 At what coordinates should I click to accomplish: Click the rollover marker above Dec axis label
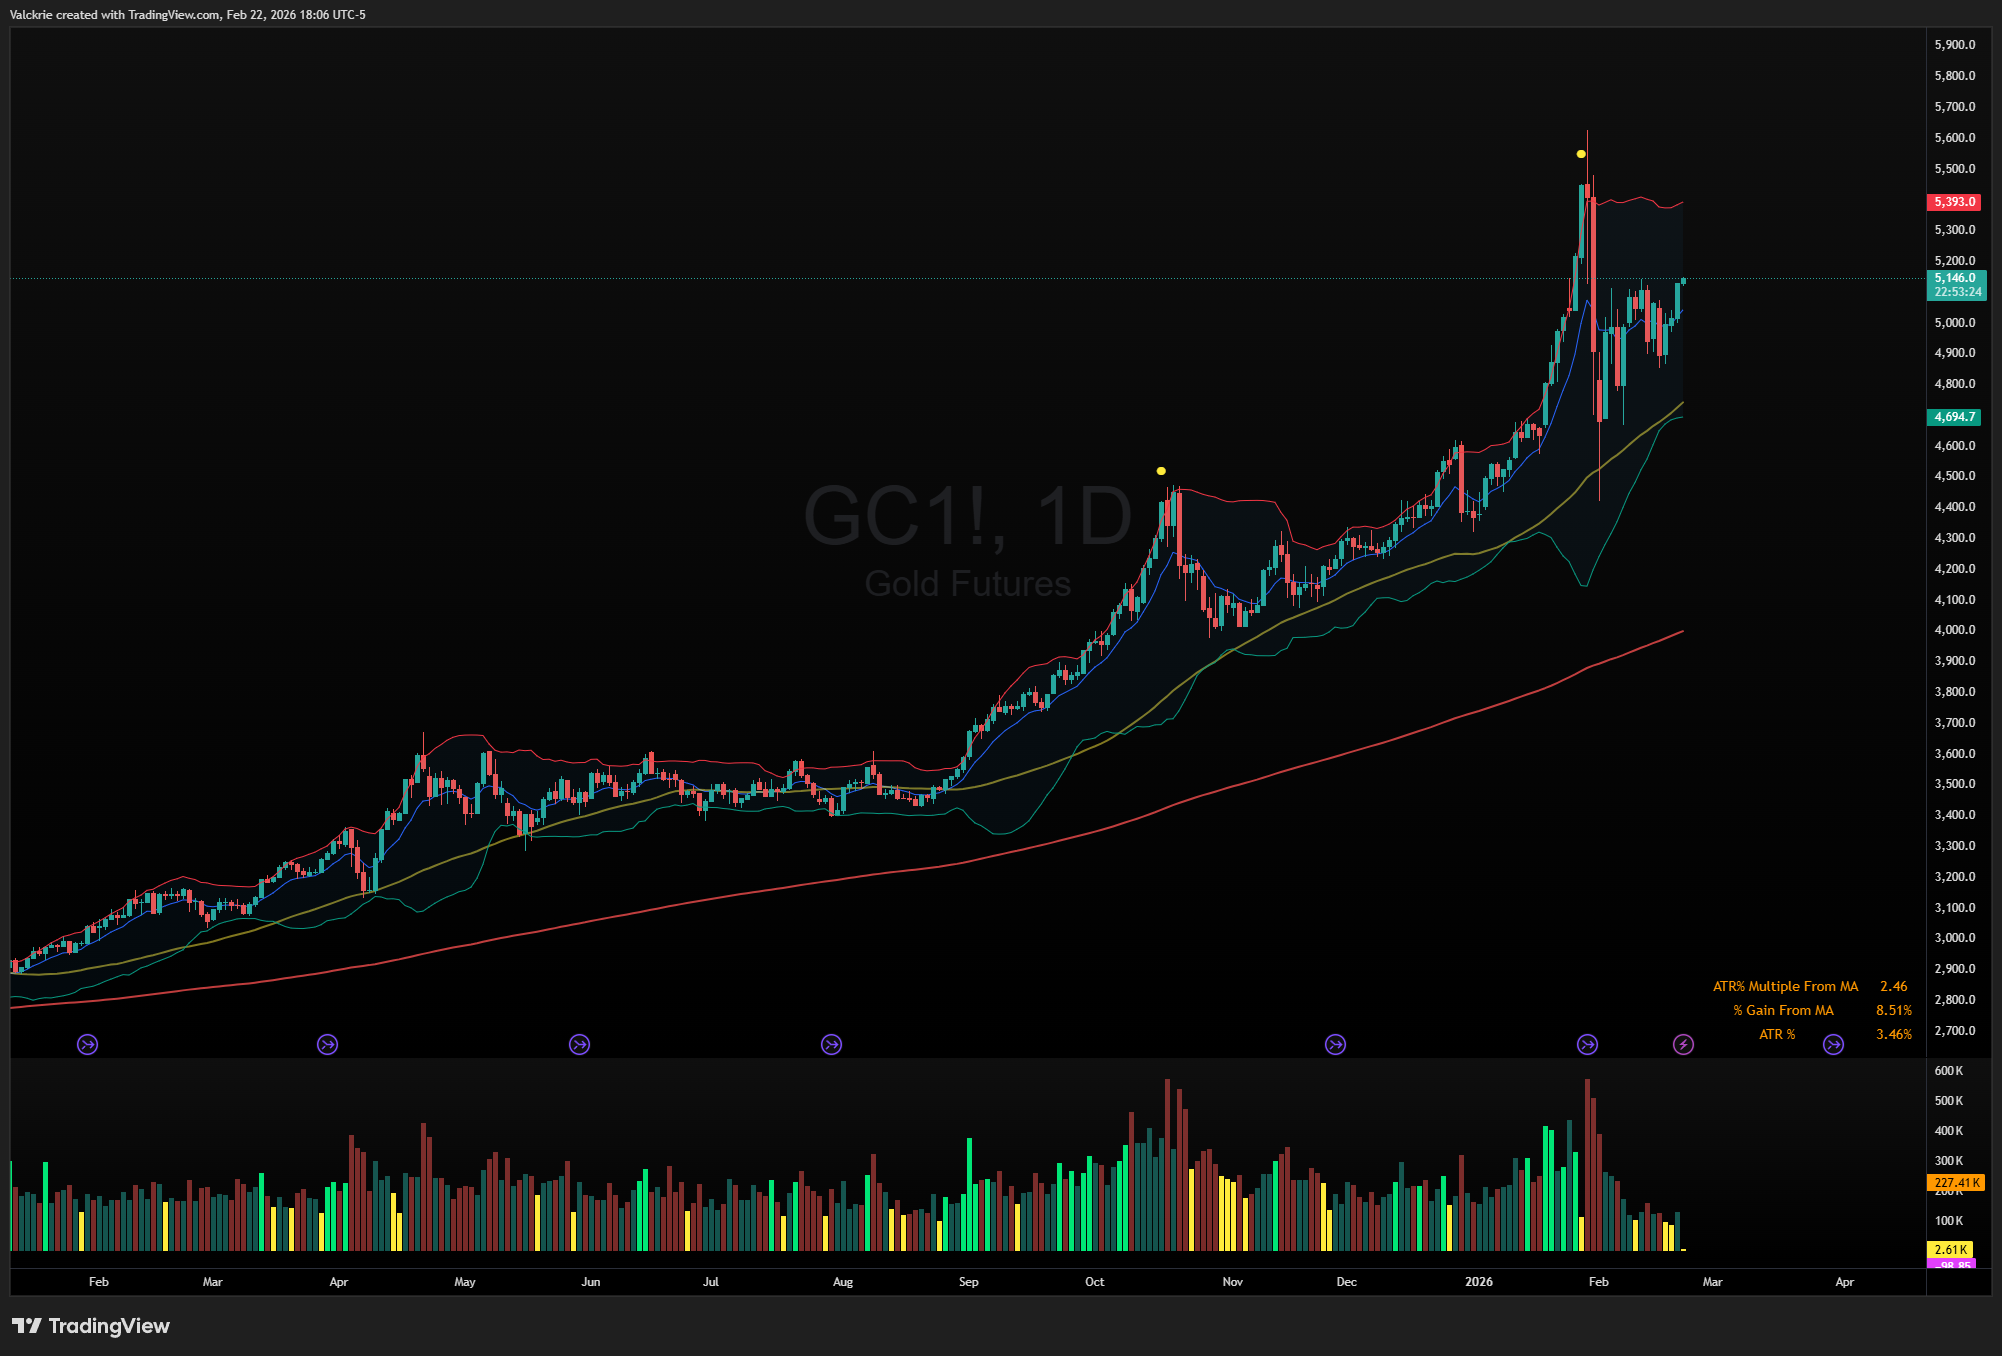[x=1335, y=1045]
